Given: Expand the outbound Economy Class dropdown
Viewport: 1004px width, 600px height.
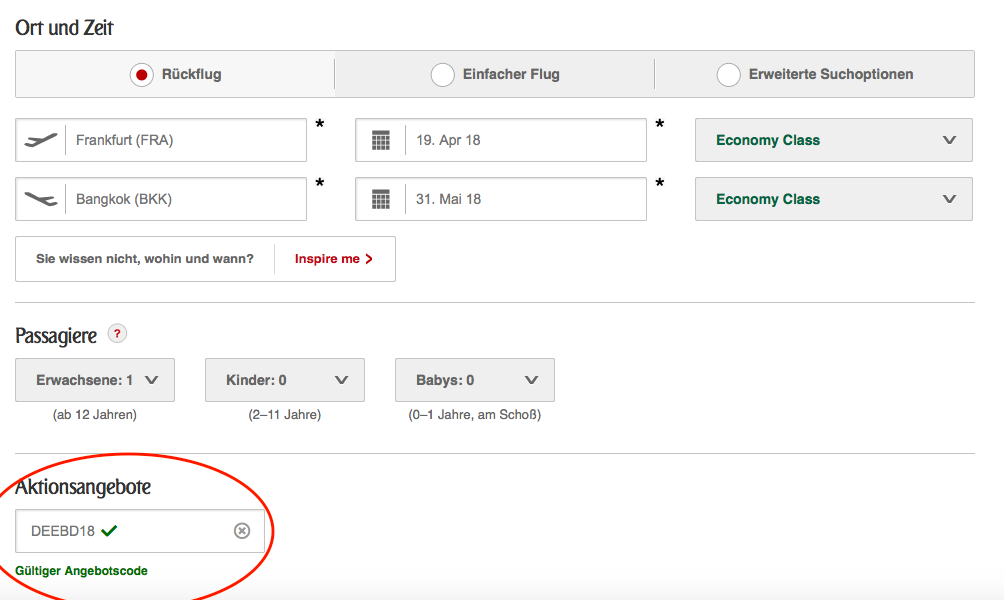Looking at the screenshot, I should [833, 140].
